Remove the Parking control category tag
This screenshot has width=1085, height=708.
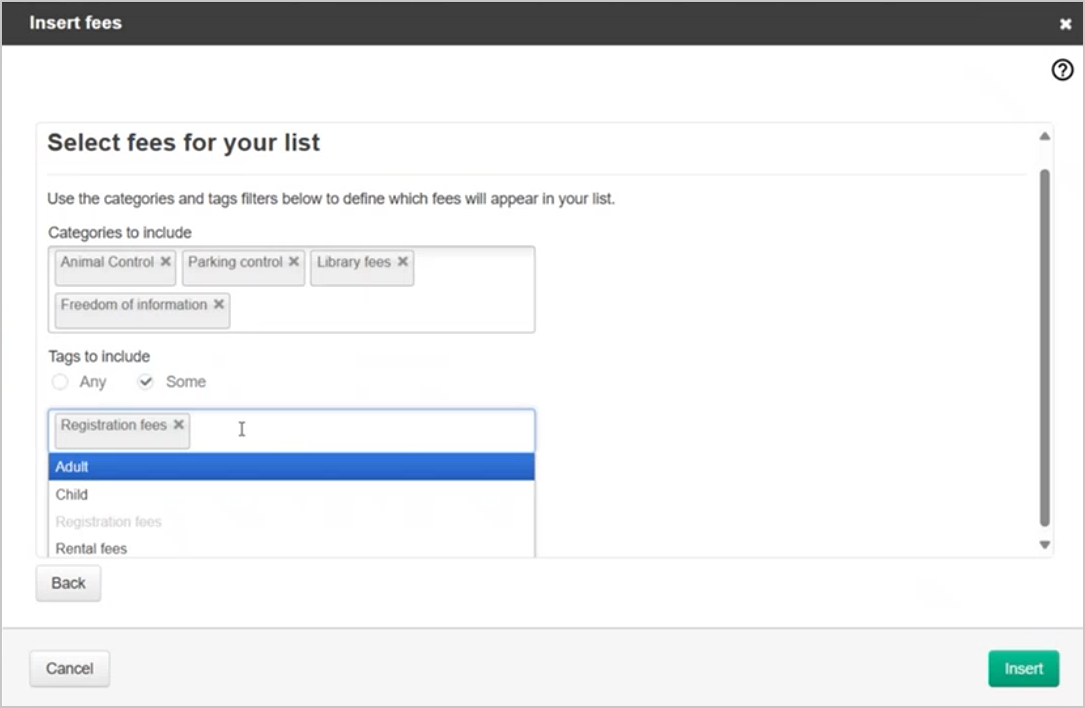[x=294, y=262]
